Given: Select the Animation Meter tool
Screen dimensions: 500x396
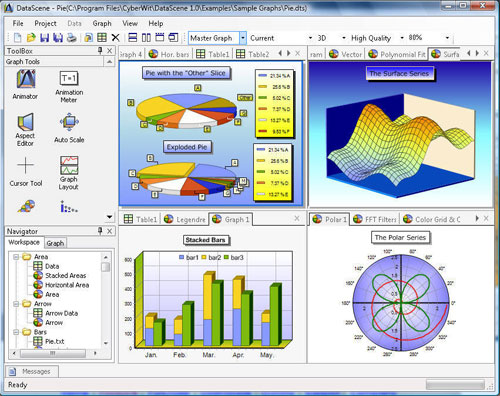Looking at the screenshot, I should click(69, 87).
